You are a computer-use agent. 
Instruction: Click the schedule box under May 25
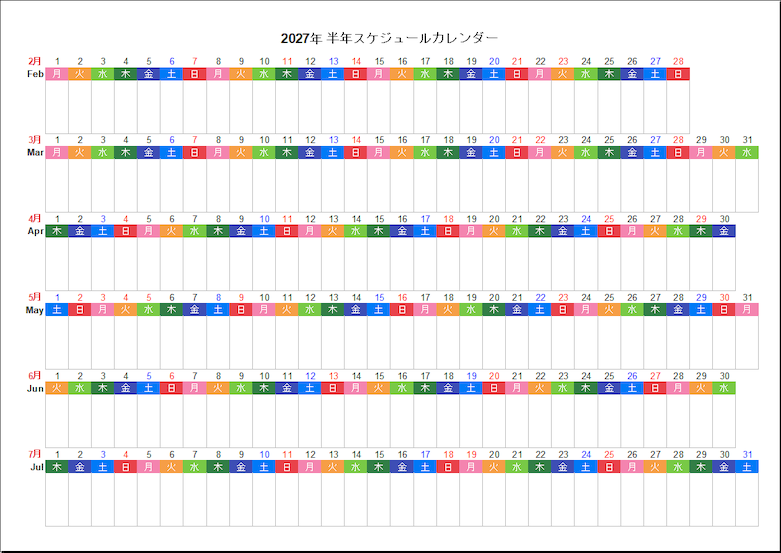tap(609, 343)
